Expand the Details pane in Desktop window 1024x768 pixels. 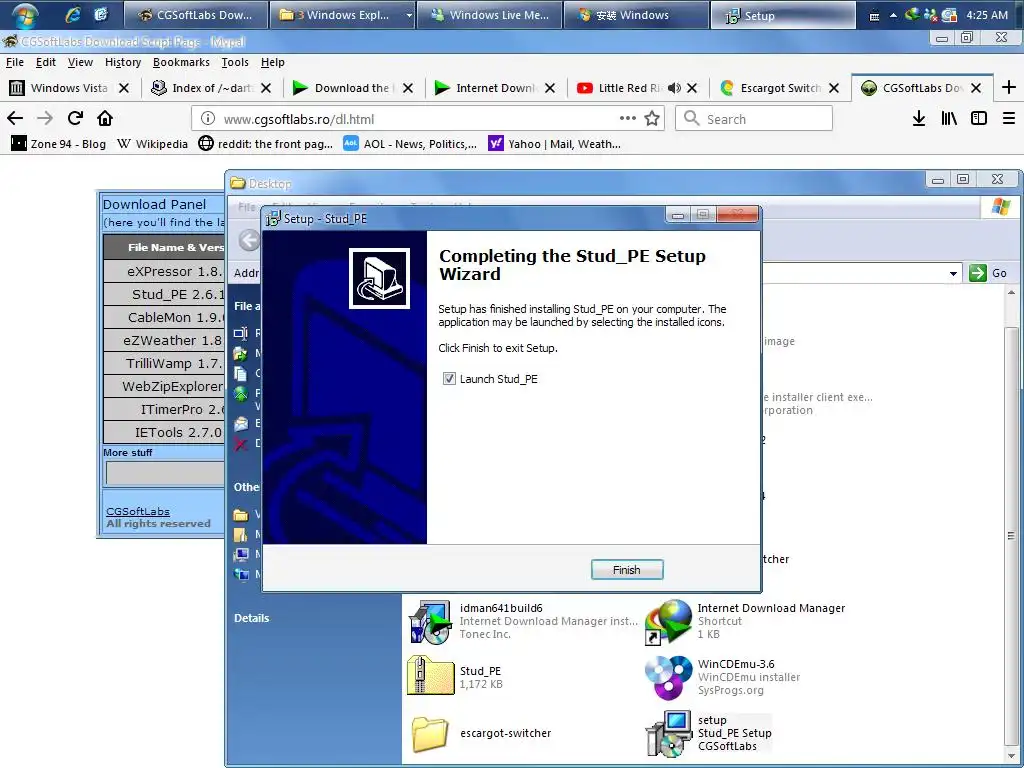pos(251,618)
